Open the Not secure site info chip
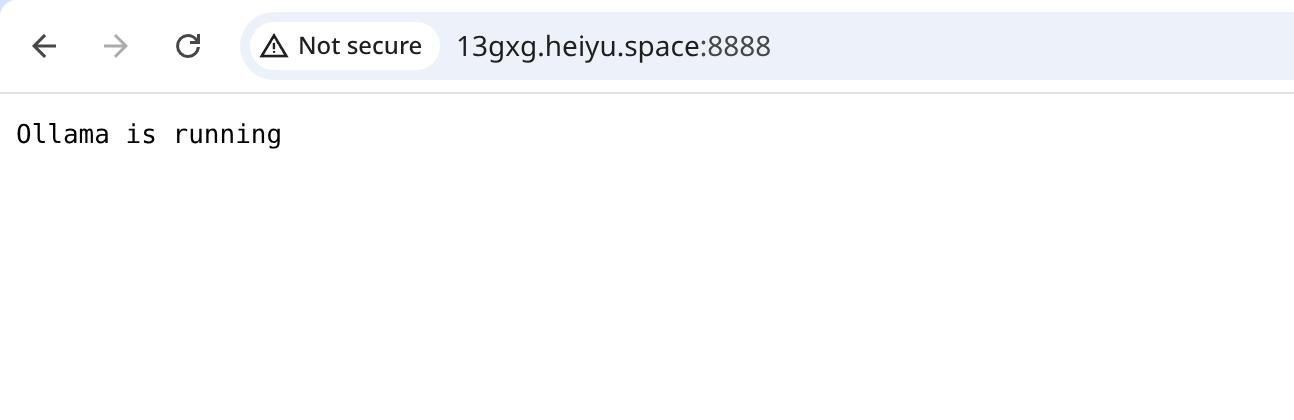 [344, 46]
